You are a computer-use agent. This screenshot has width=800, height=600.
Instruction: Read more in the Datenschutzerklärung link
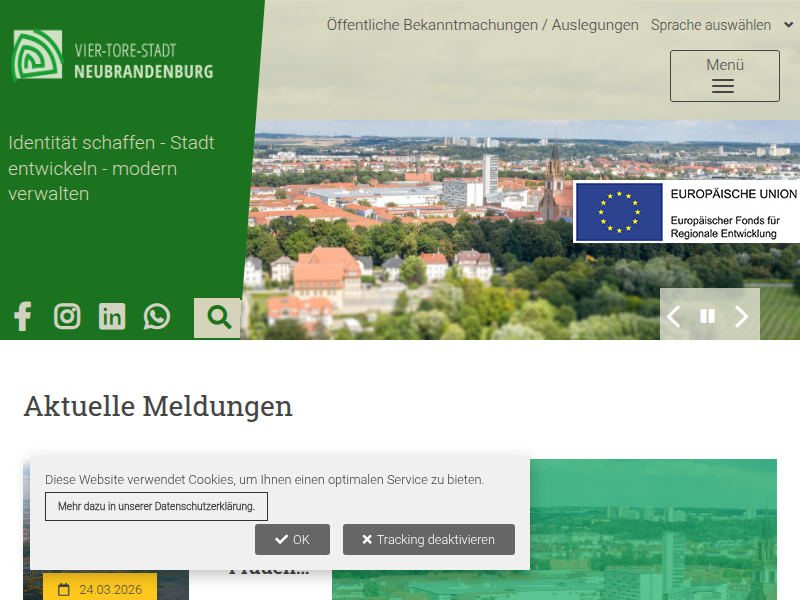pos(156,507)
